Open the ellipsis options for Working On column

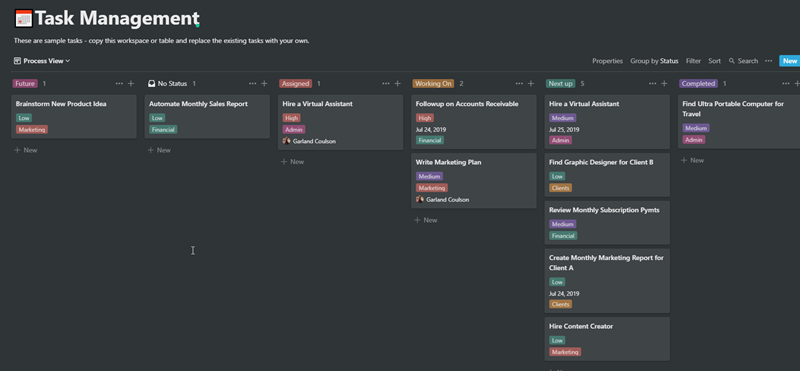519,84
